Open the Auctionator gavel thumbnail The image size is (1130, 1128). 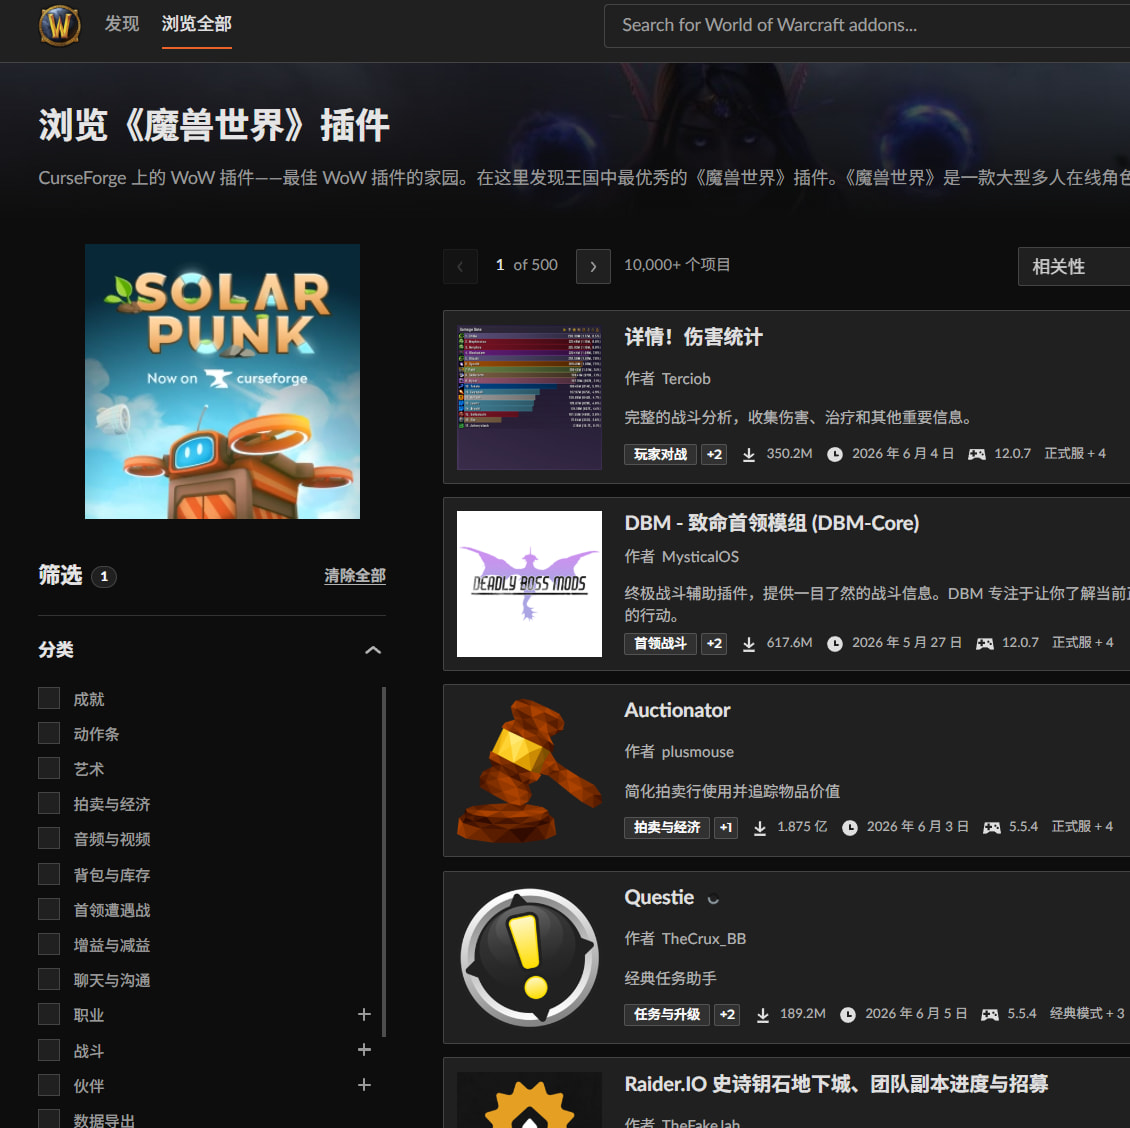pyautogui.click(x=529, y=770)
